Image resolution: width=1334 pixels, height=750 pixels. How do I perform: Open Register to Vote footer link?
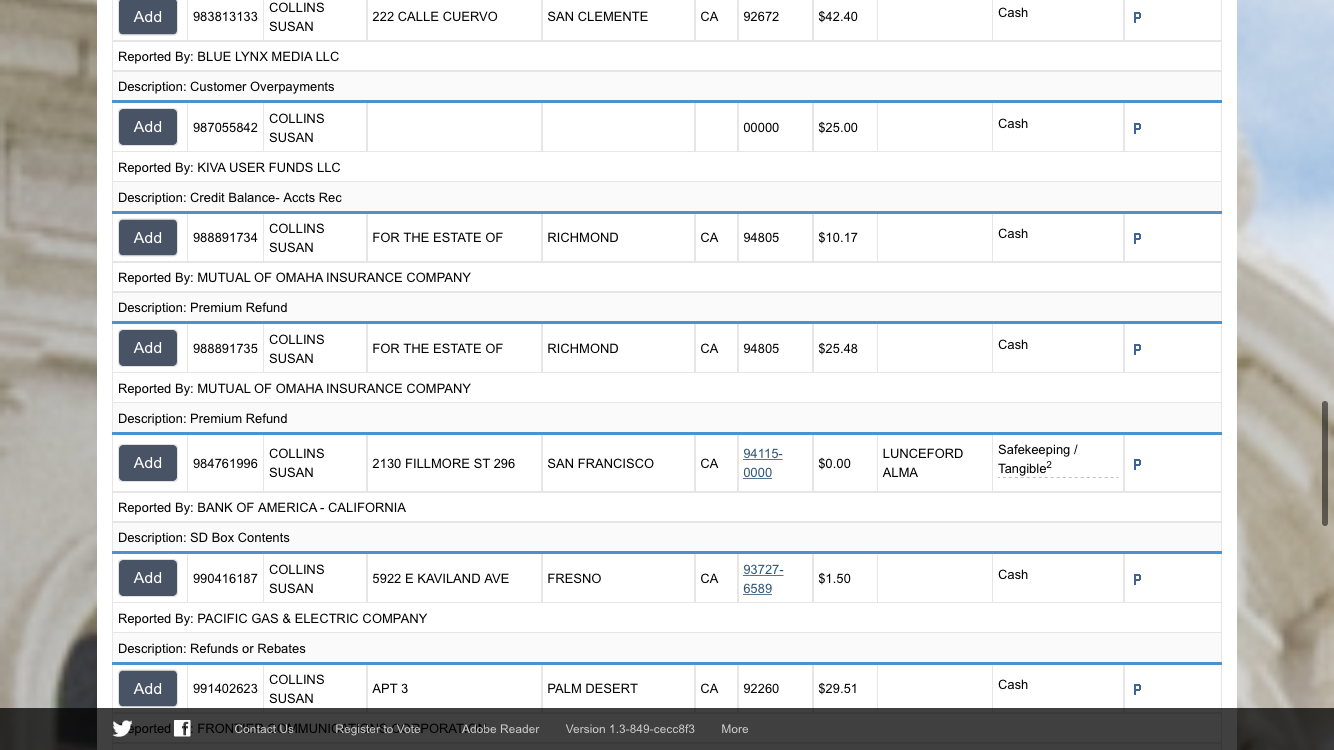click(378, 729)
